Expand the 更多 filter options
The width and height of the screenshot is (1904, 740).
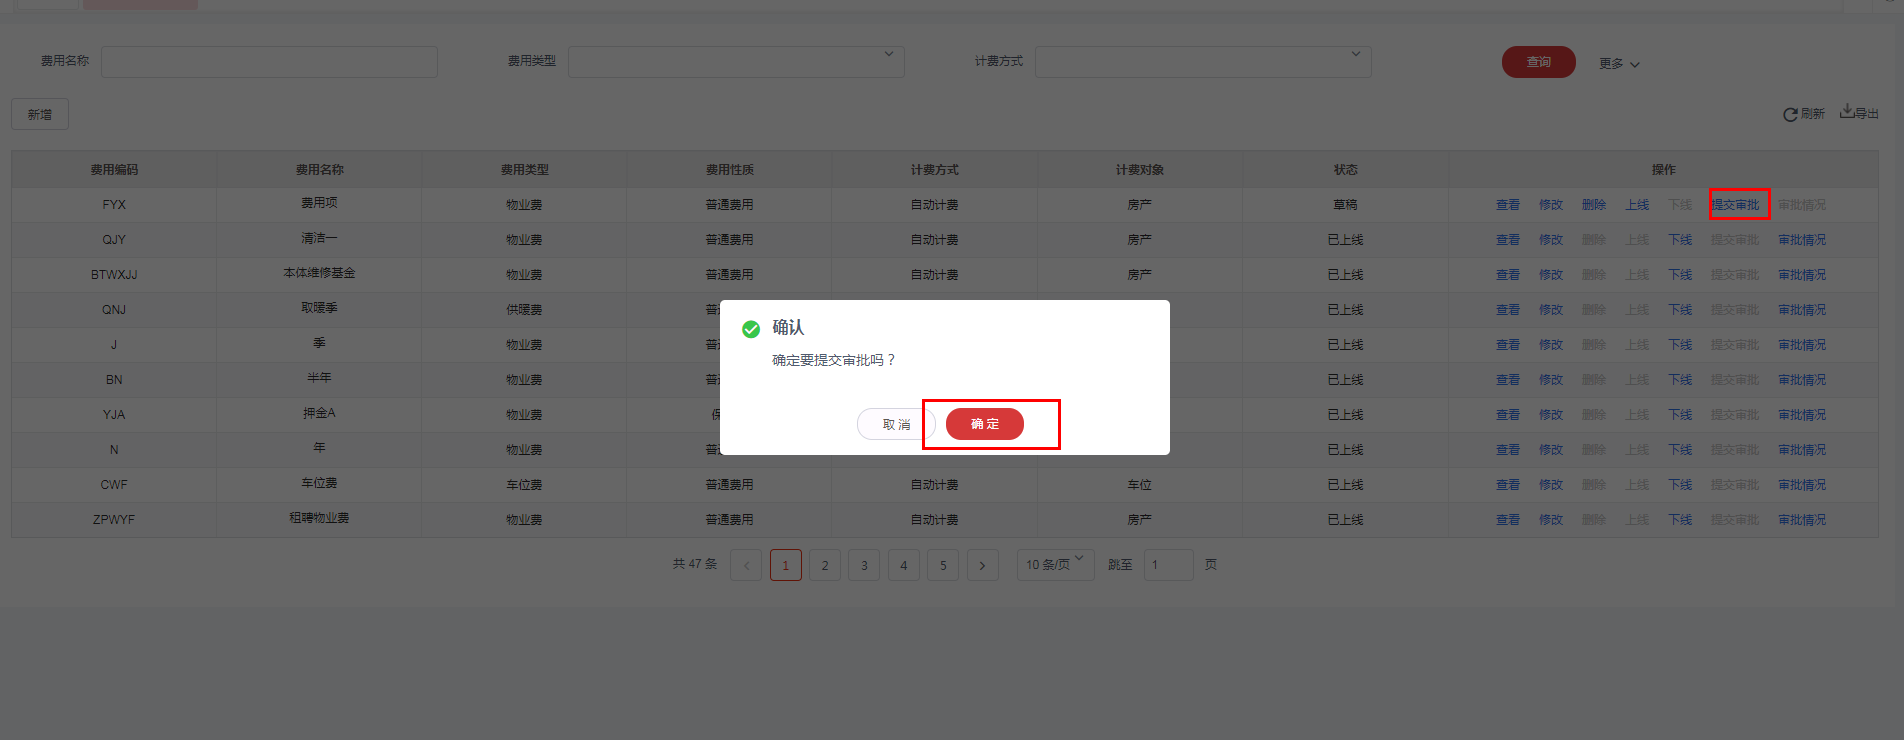click(1618, 64)
